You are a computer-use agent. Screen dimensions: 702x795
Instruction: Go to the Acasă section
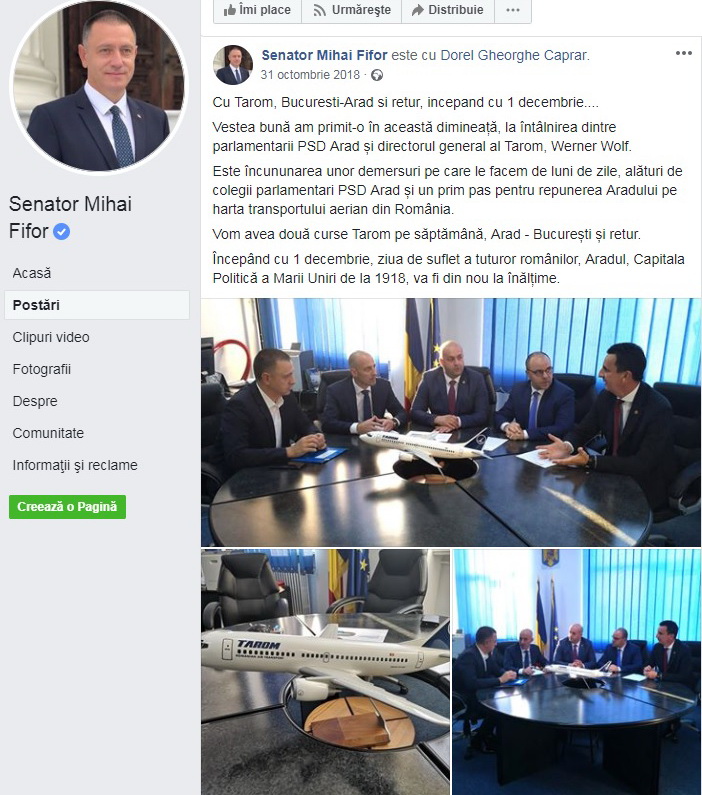pos(32,273)
